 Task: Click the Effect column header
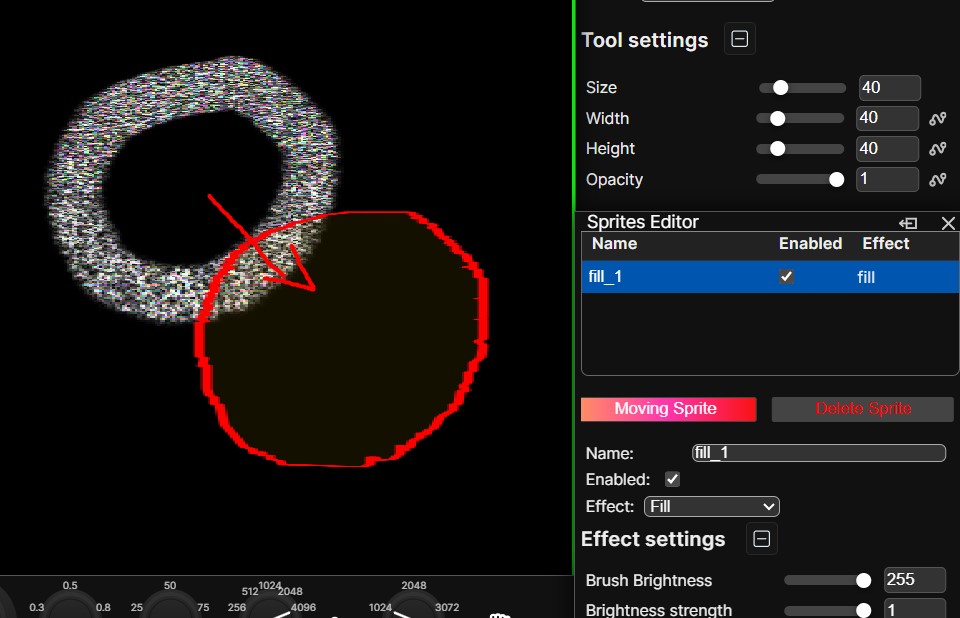[885, 244]
